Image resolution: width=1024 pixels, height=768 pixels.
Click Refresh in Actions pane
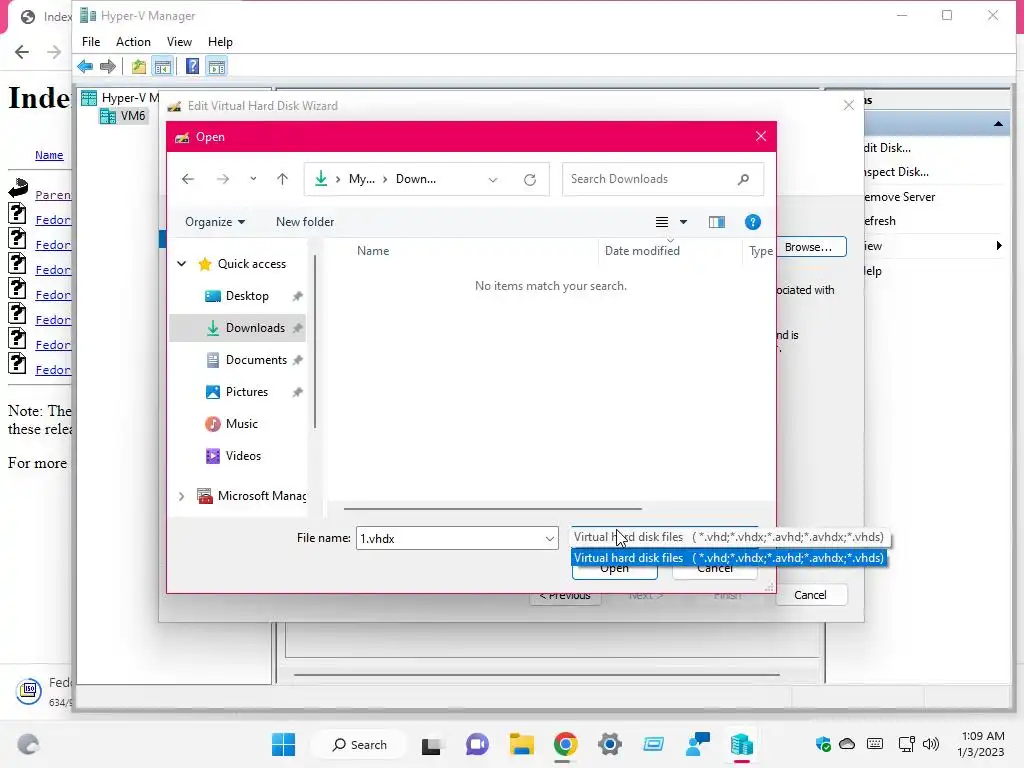pos(880,221)
